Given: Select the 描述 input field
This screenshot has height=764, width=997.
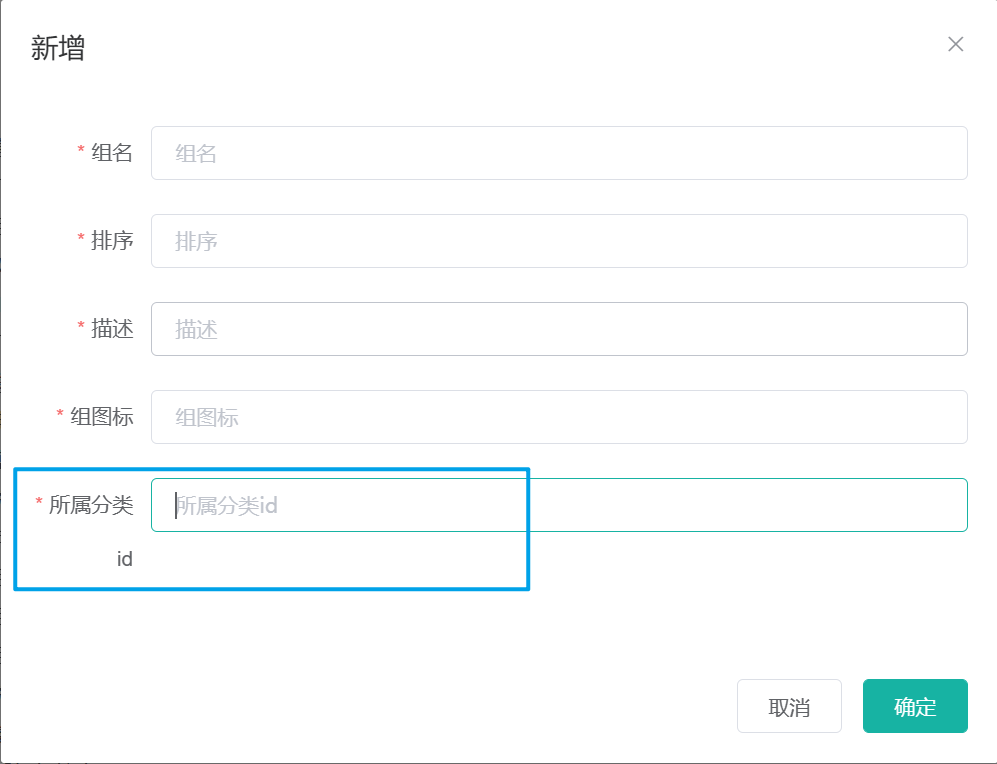Looking at the screenshot, I should (x=559, y=329).
